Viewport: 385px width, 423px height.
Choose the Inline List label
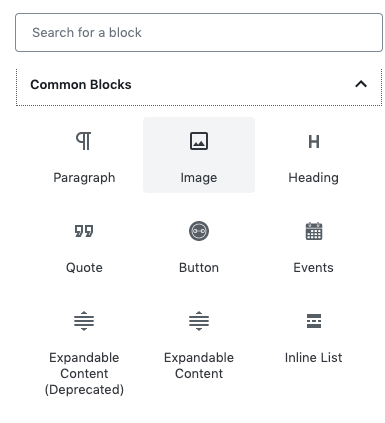tap(313, 358)
